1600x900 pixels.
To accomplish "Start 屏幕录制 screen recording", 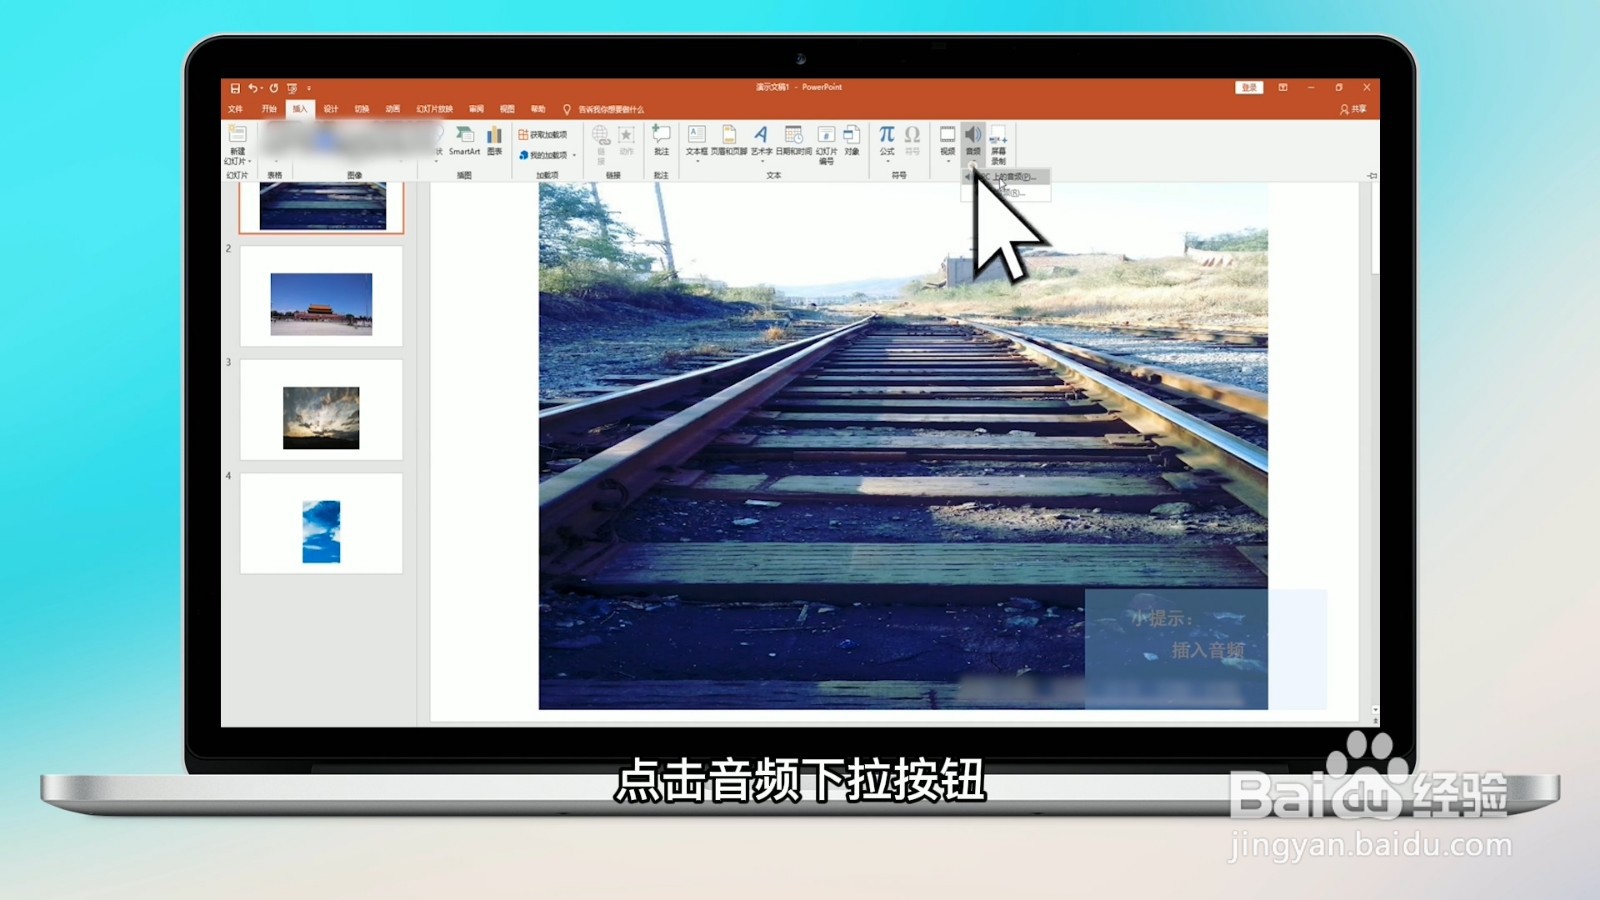I will [998, 145].
